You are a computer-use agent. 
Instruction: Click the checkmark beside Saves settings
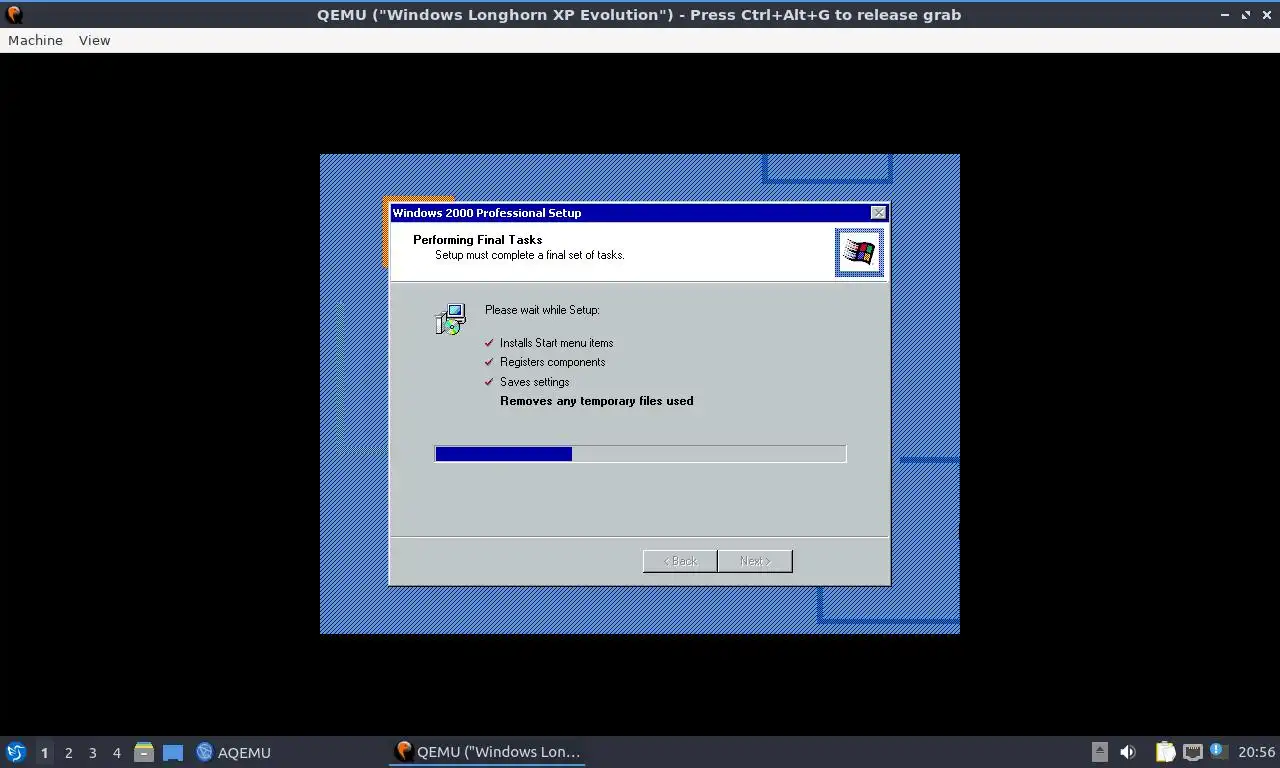coord(489,381)
